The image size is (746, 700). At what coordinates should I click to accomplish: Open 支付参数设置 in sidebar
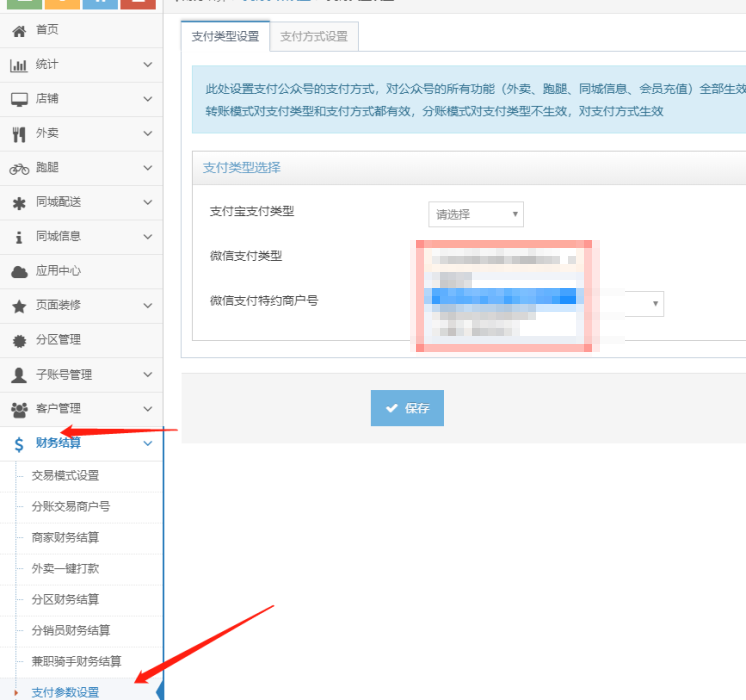click(x=66, y=692)
